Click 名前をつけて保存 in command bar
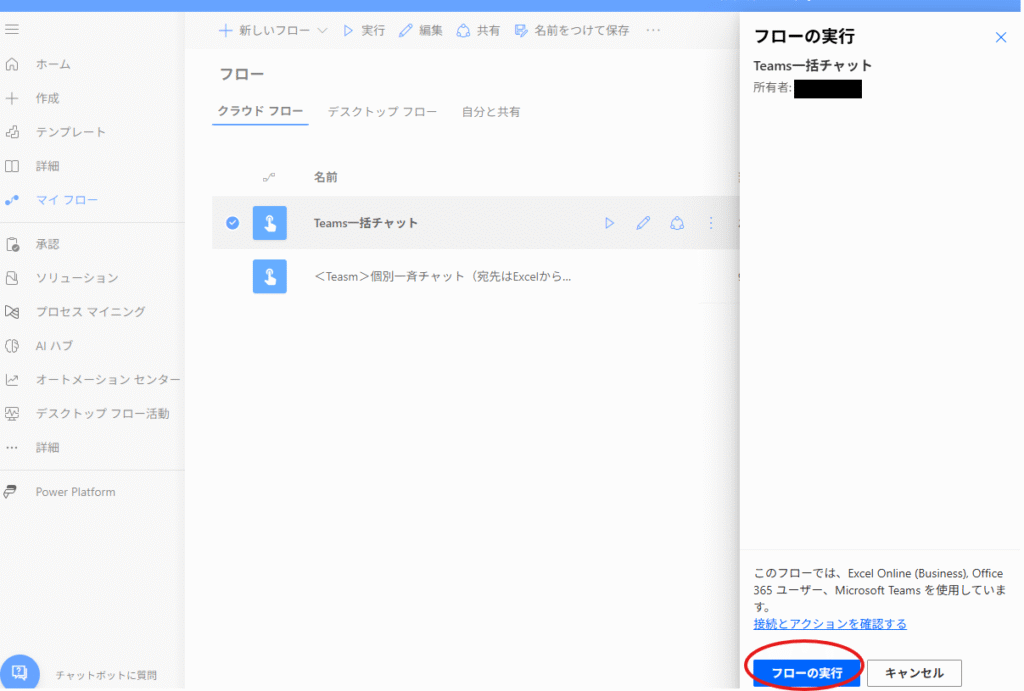This screenshot has width=1024, height=691. (x=572, y=30)
